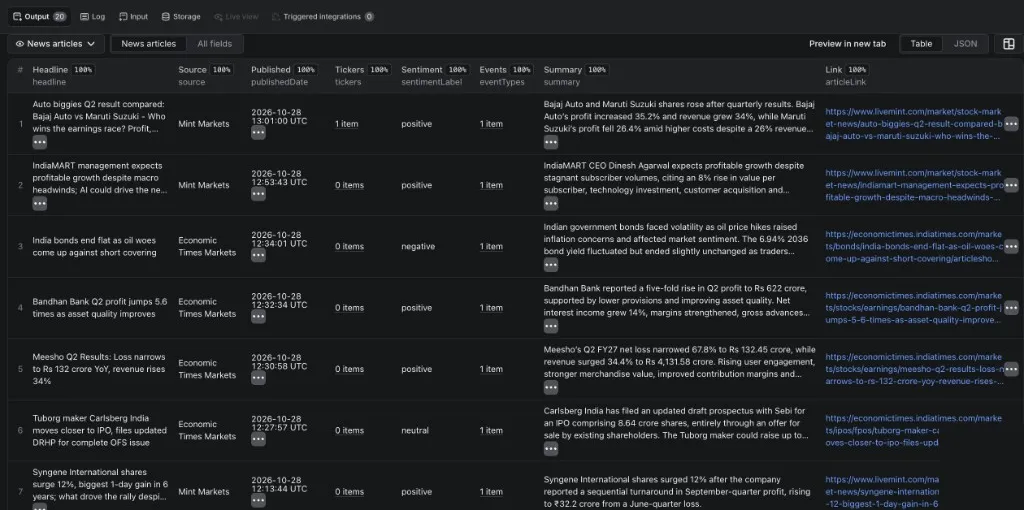1024x510 pixels.
Task: Open 1 item tickers in Auto biggies row
Action: tap(347, 124)
